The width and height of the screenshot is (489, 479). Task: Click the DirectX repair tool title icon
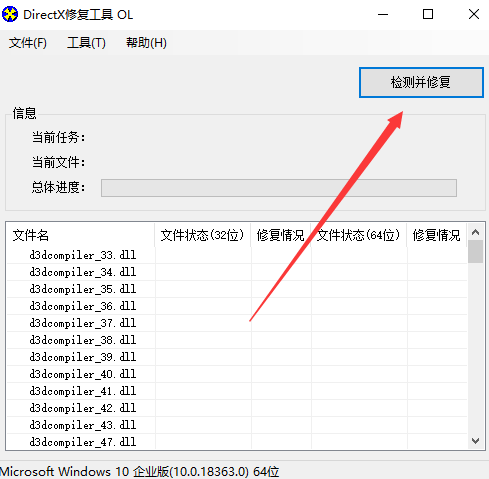(x=10, y=14)
